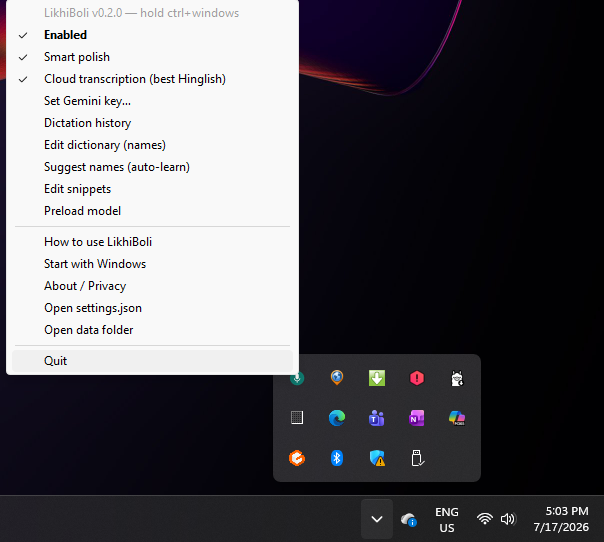Viewport: 604px width, 542px height.
Task: Open Microsoft Edge from the tray overflow
Action: point(337,418)
